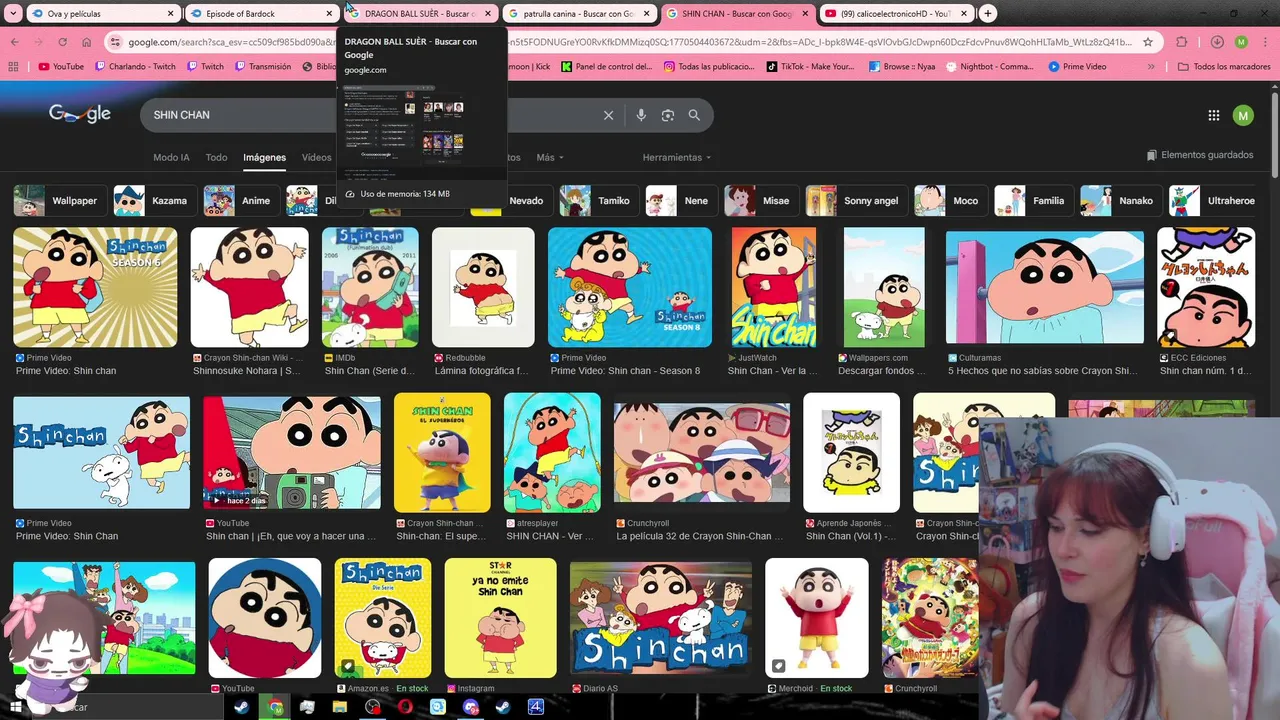Open the first Steam taskbar icon
The height and width of the screenshot is (720, 1280).
[x=241, y=707]
